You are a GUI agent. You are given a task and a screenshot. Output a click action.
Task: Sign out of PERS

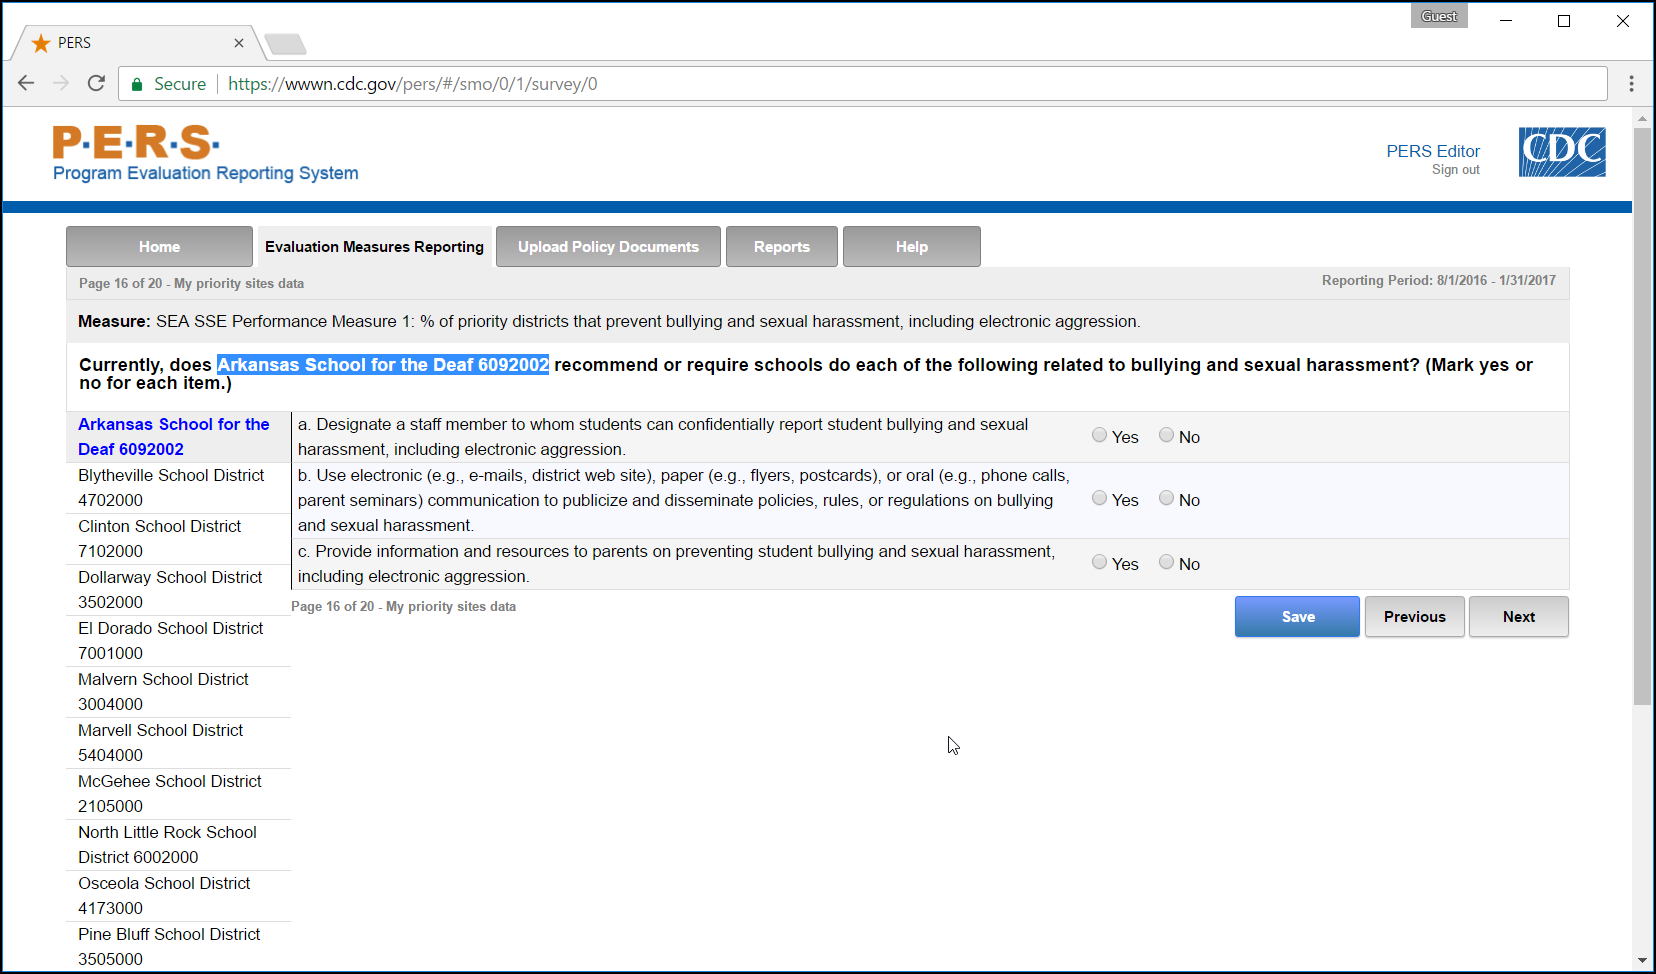tap(1455, 170)
